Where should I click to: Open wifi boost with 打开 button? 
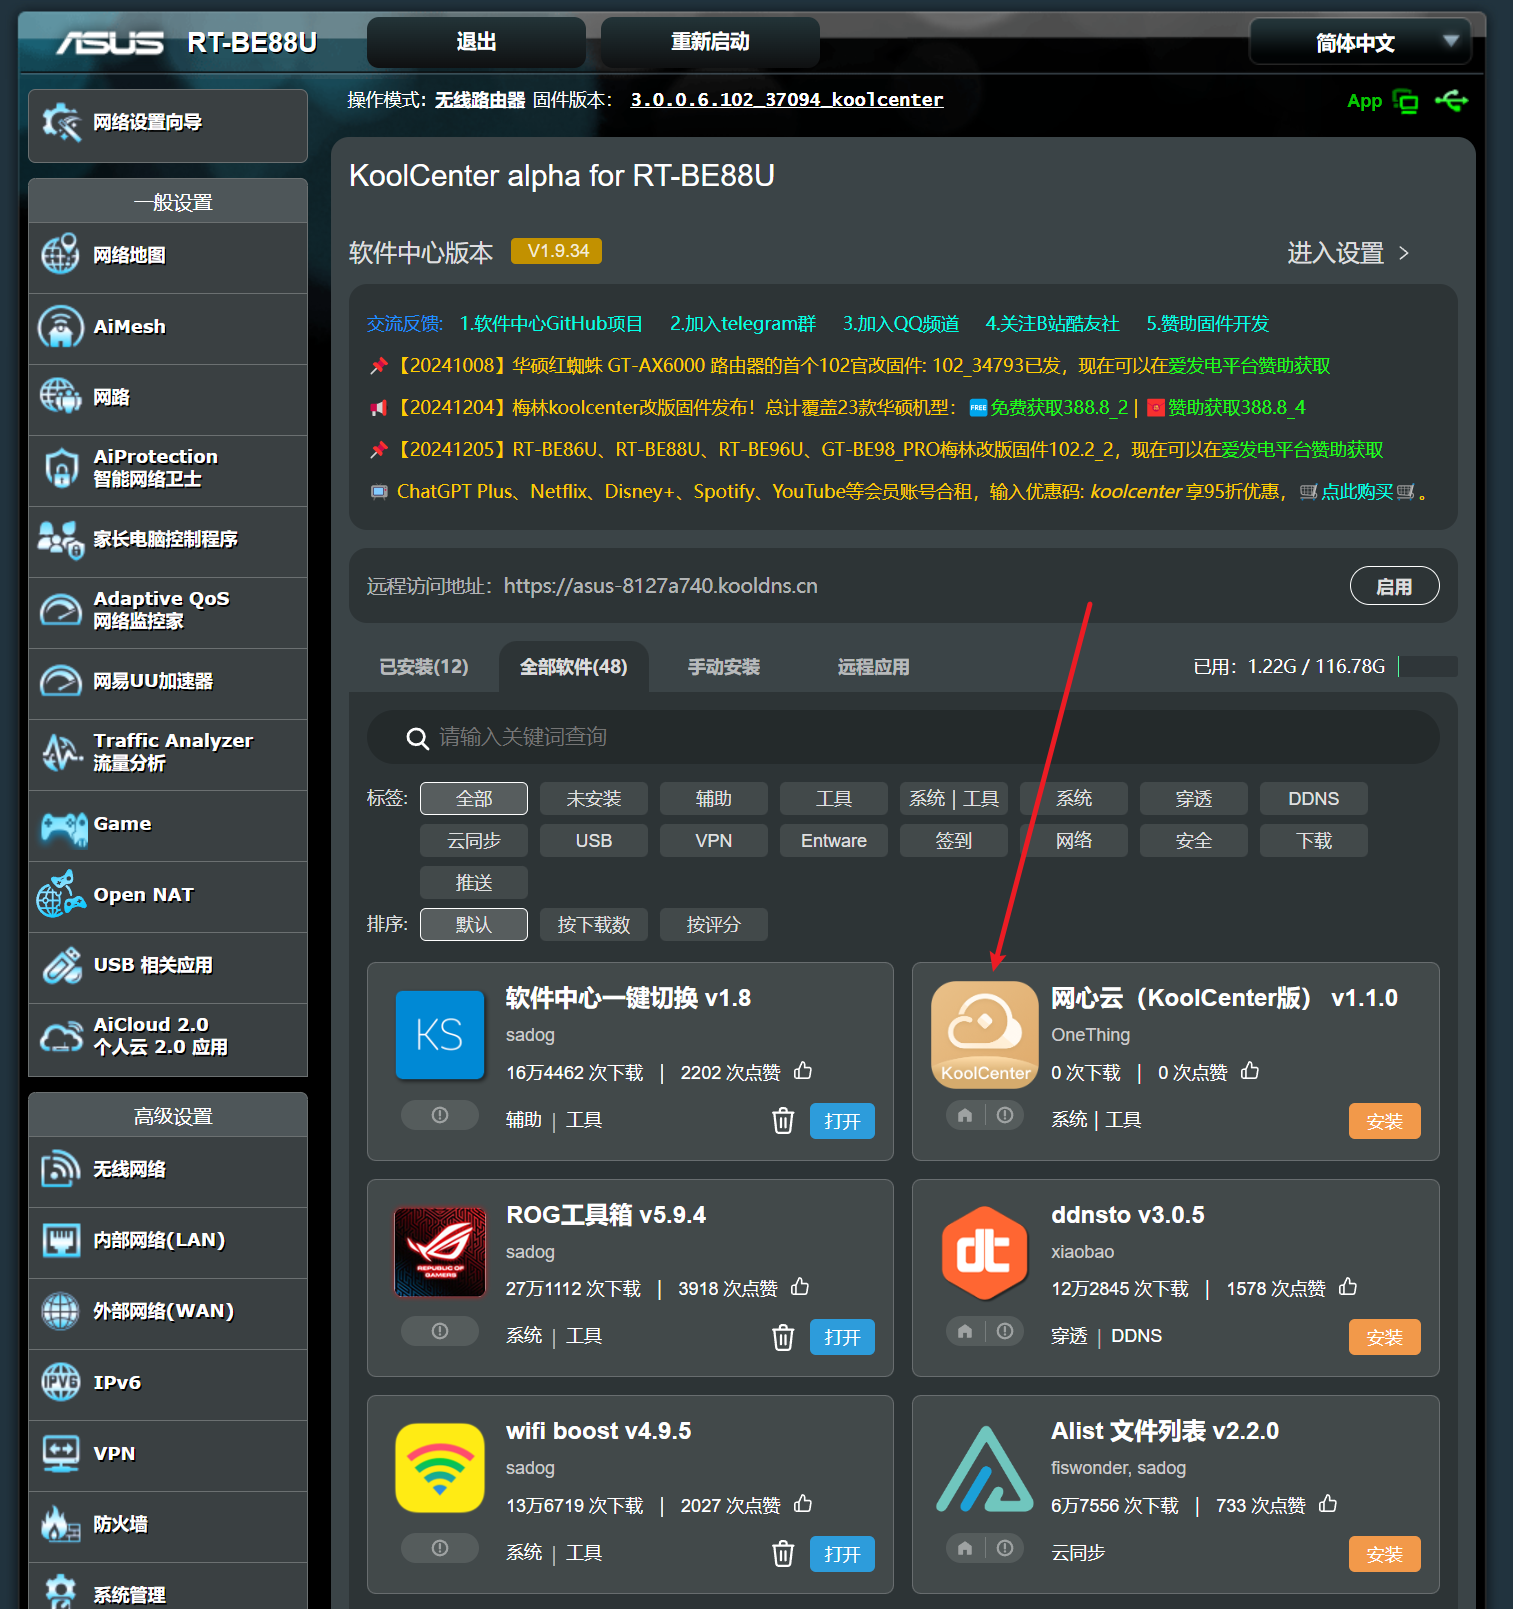click(842, 1555)
